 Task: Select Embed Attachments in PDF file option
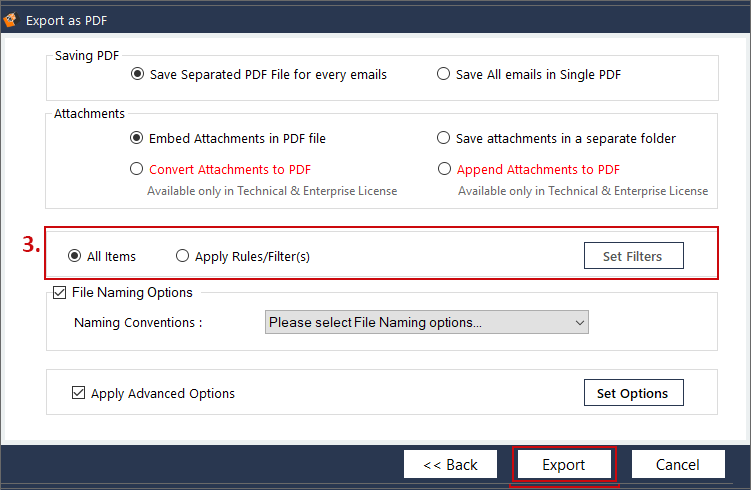coord(137,138)
